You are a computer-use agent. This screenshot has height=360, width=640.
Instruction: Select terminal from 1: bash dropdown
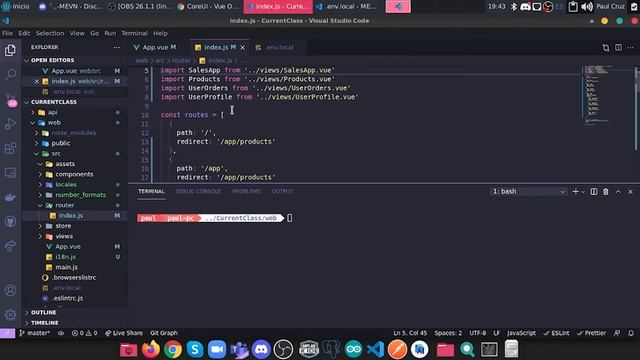tap(529, 191)
